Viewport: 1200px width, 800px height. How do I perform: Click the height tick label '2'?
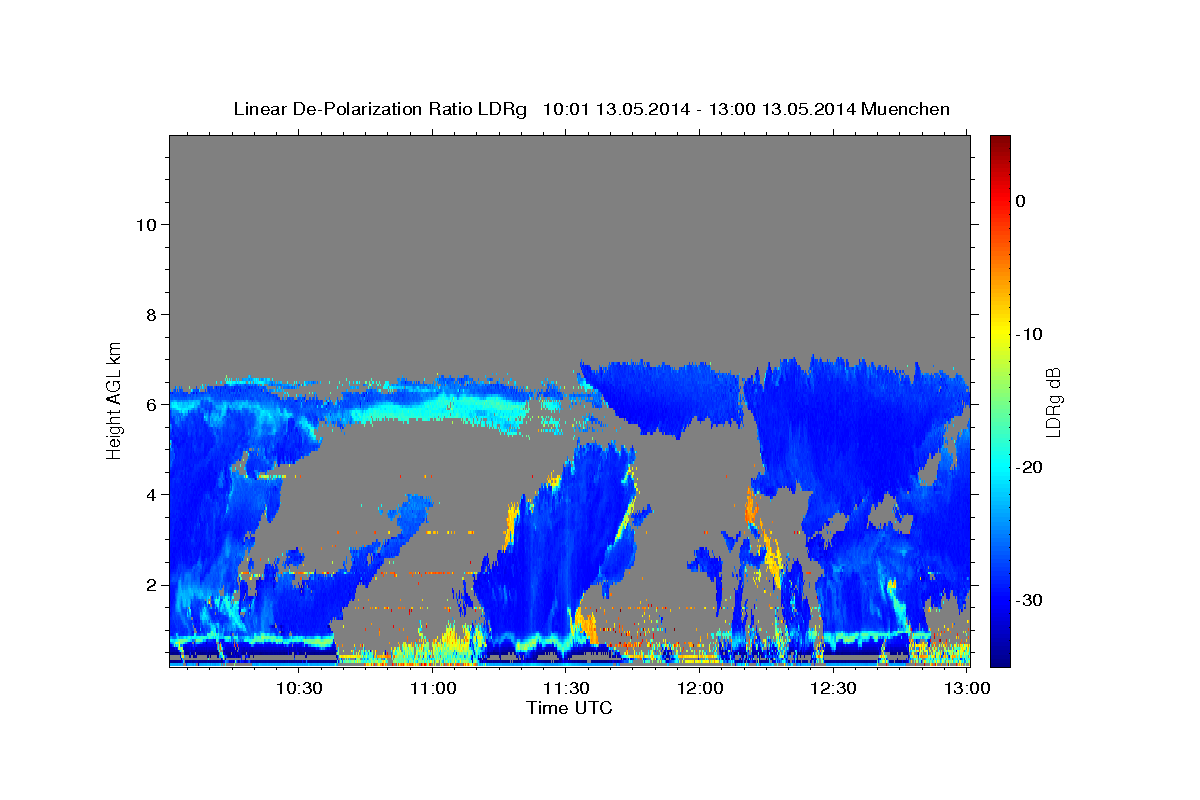(x=152, y=584)
